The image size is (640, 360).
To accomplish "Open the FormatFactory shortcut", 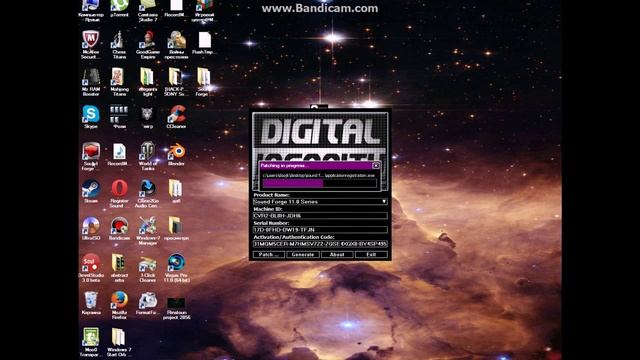I will pyautogui.click(x=148, y=302).
